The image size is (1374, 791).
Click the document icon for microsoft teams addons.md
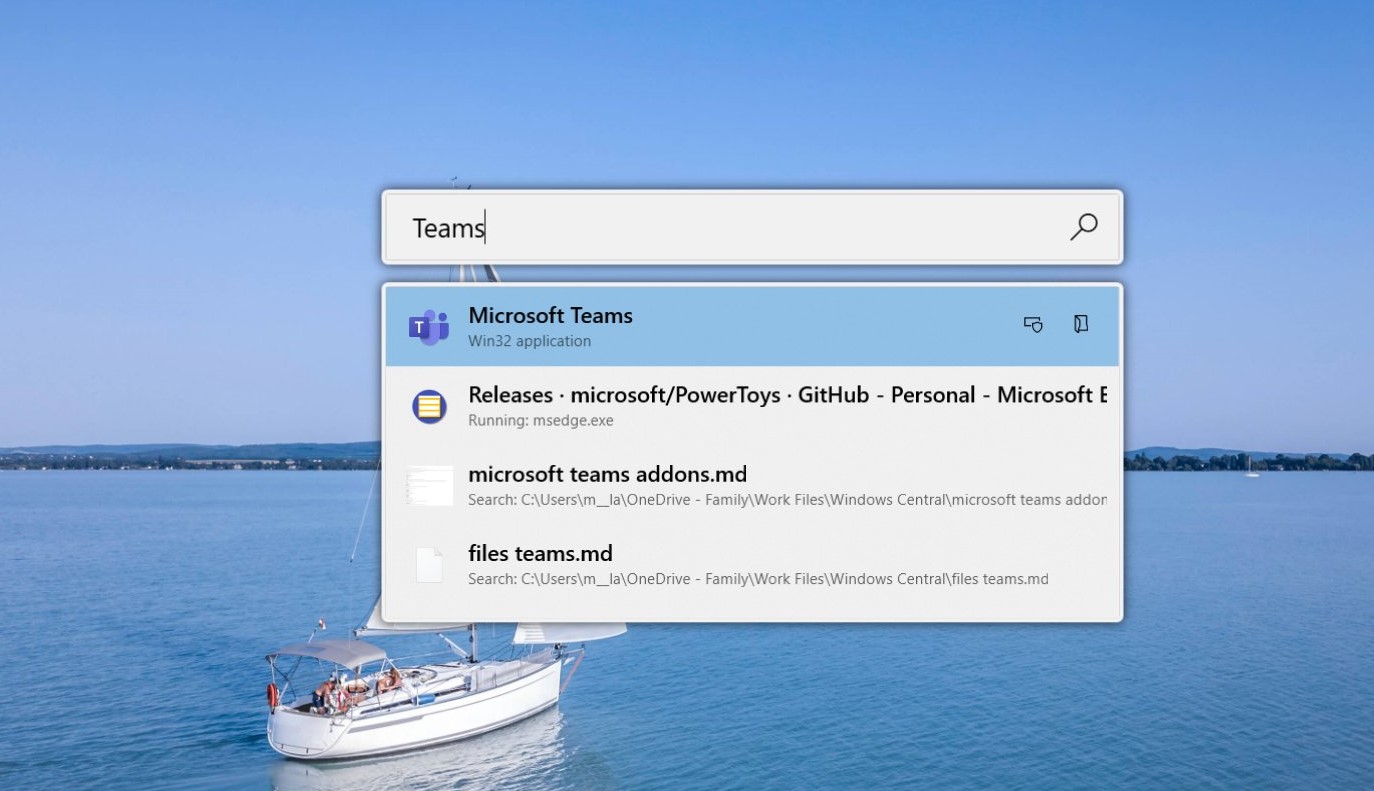(x=428, y=484)
